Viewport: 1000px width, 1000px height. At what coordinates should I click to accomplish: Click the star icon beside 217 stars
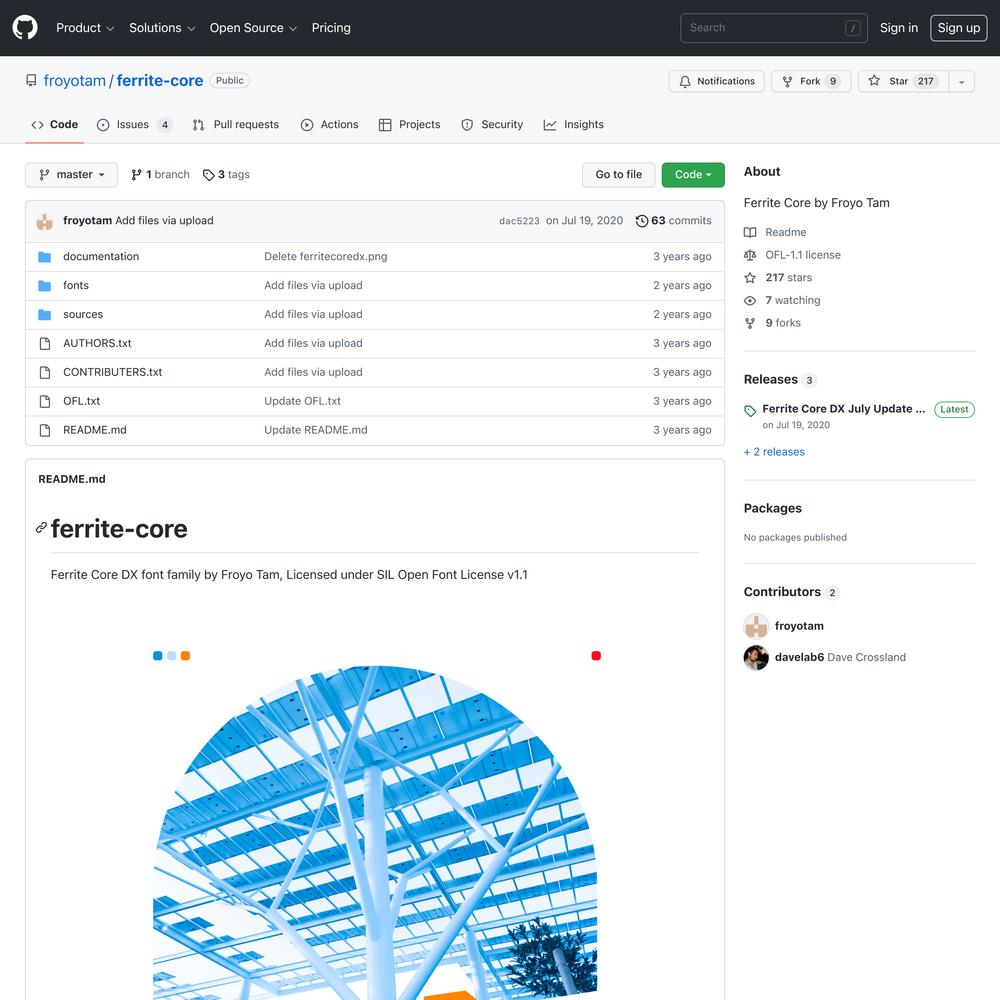[750, 277]
